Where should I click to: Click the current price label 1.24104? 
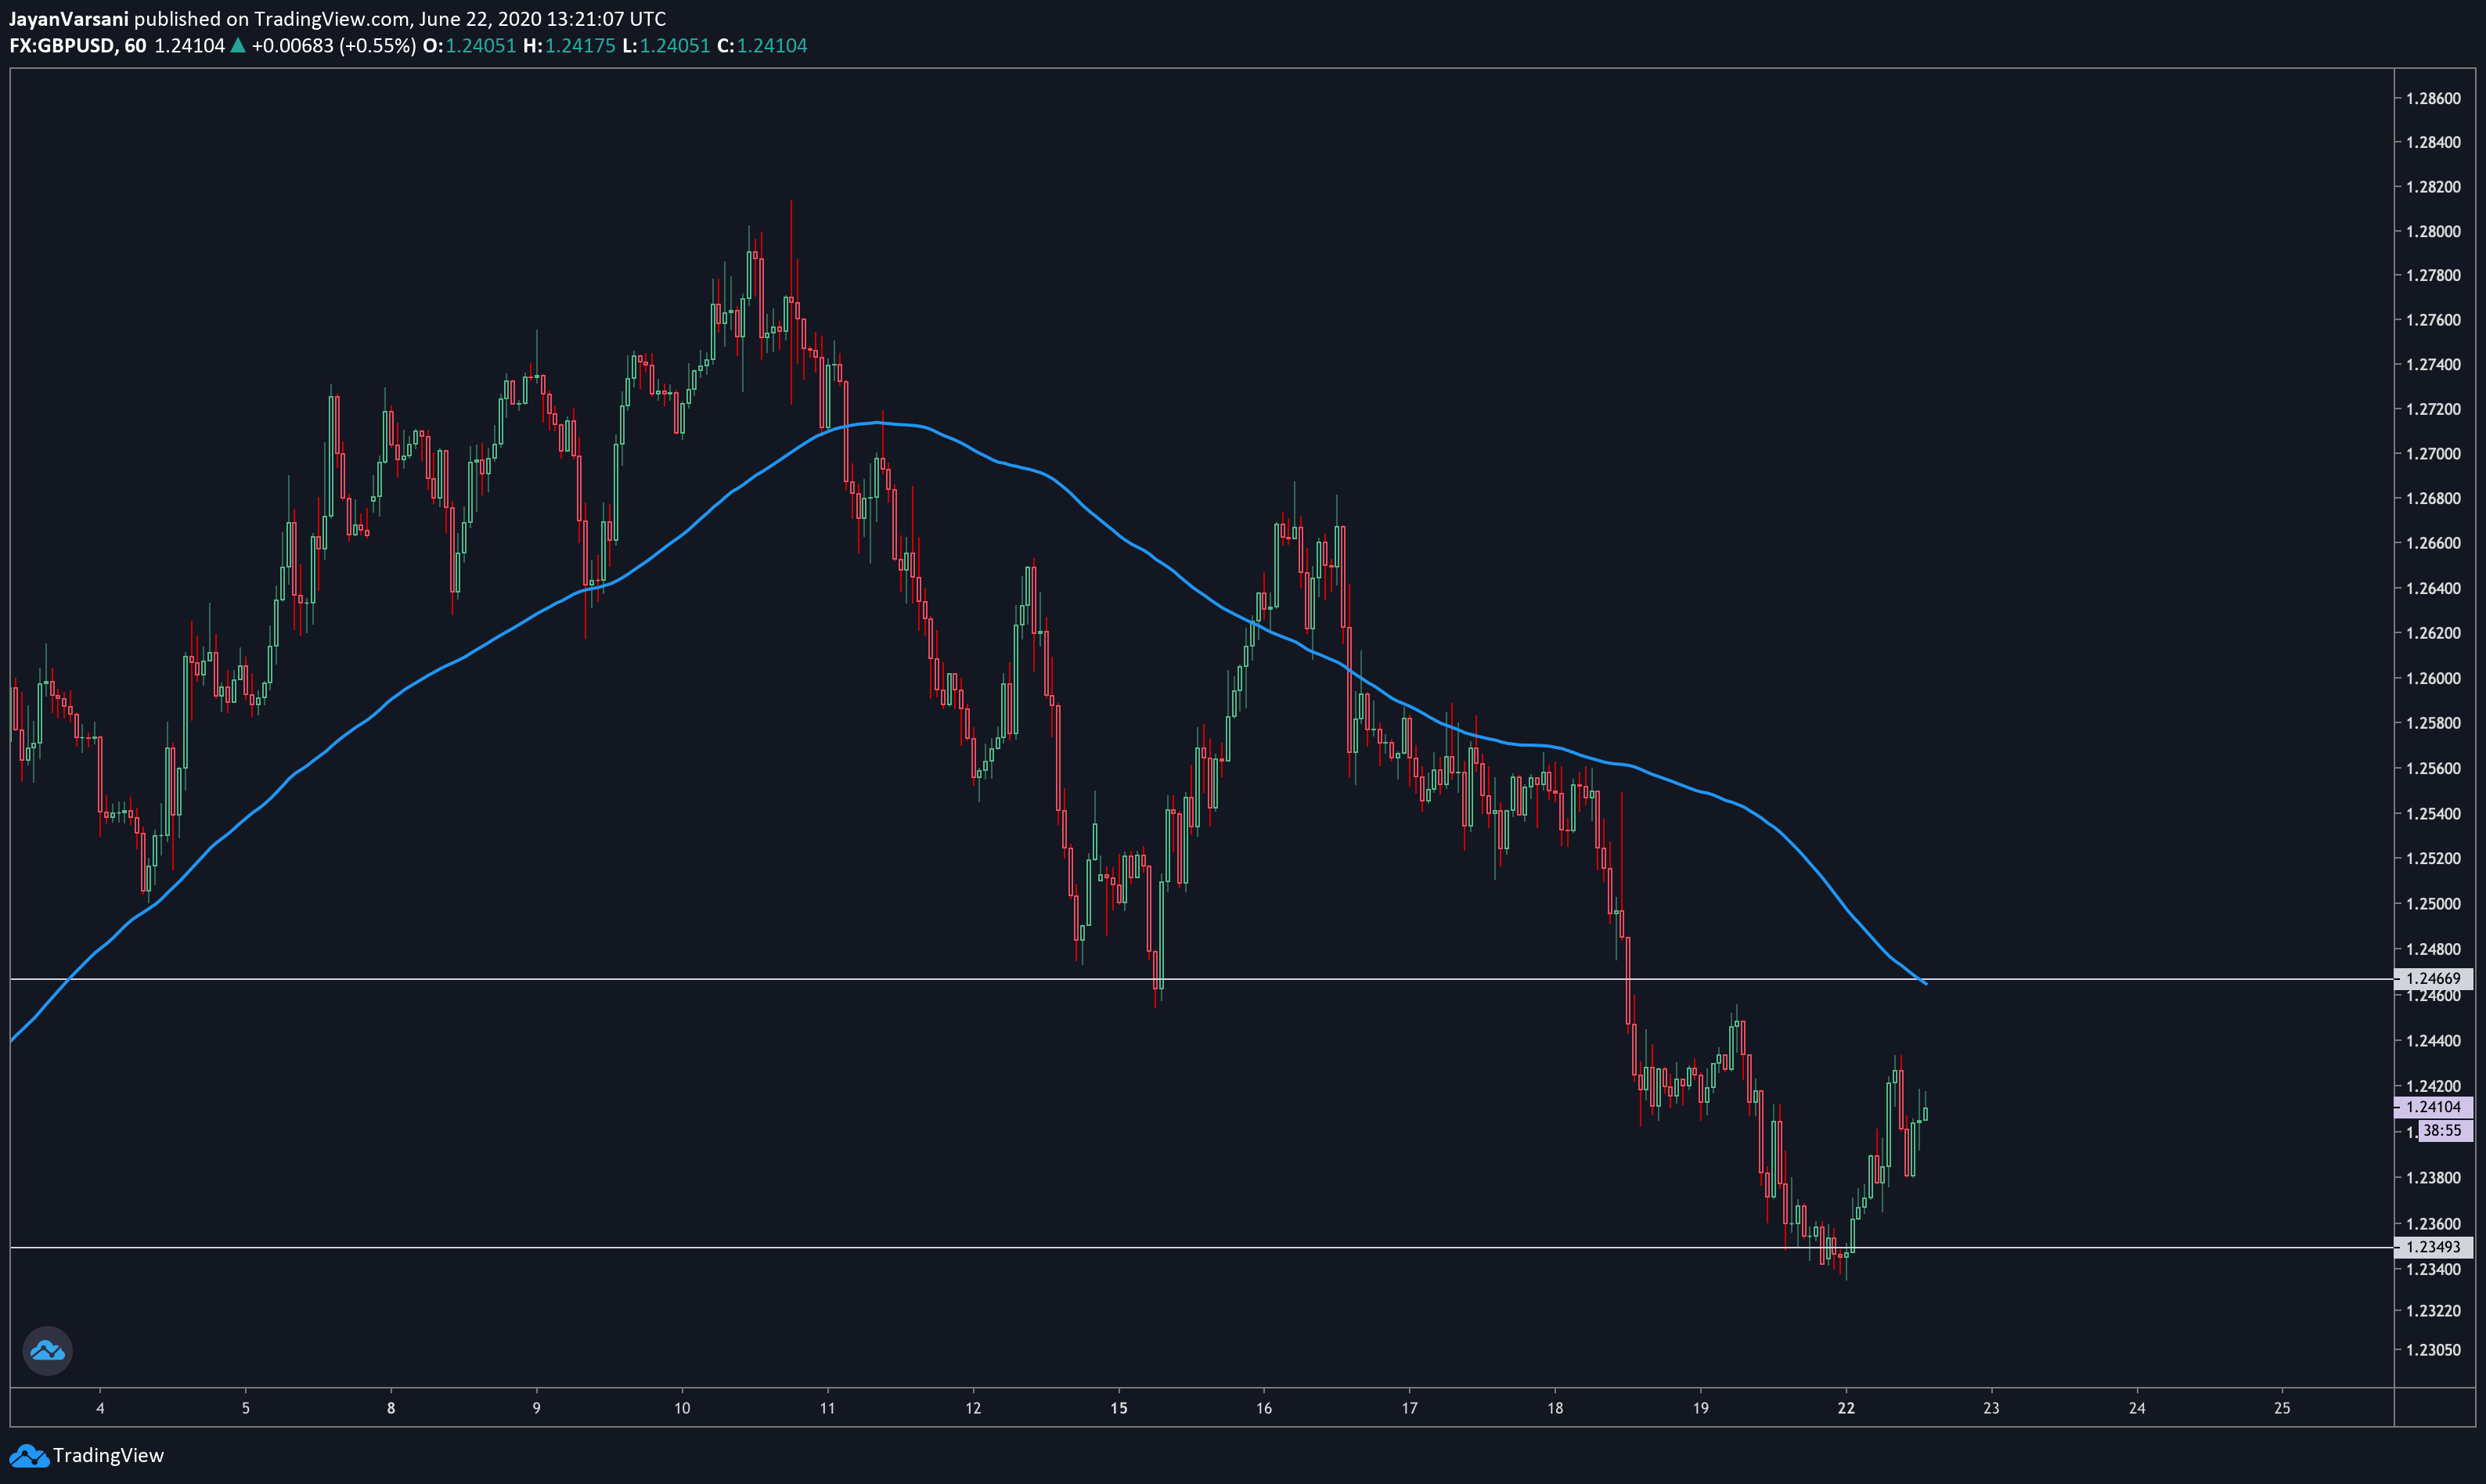click(2433, 1107)
